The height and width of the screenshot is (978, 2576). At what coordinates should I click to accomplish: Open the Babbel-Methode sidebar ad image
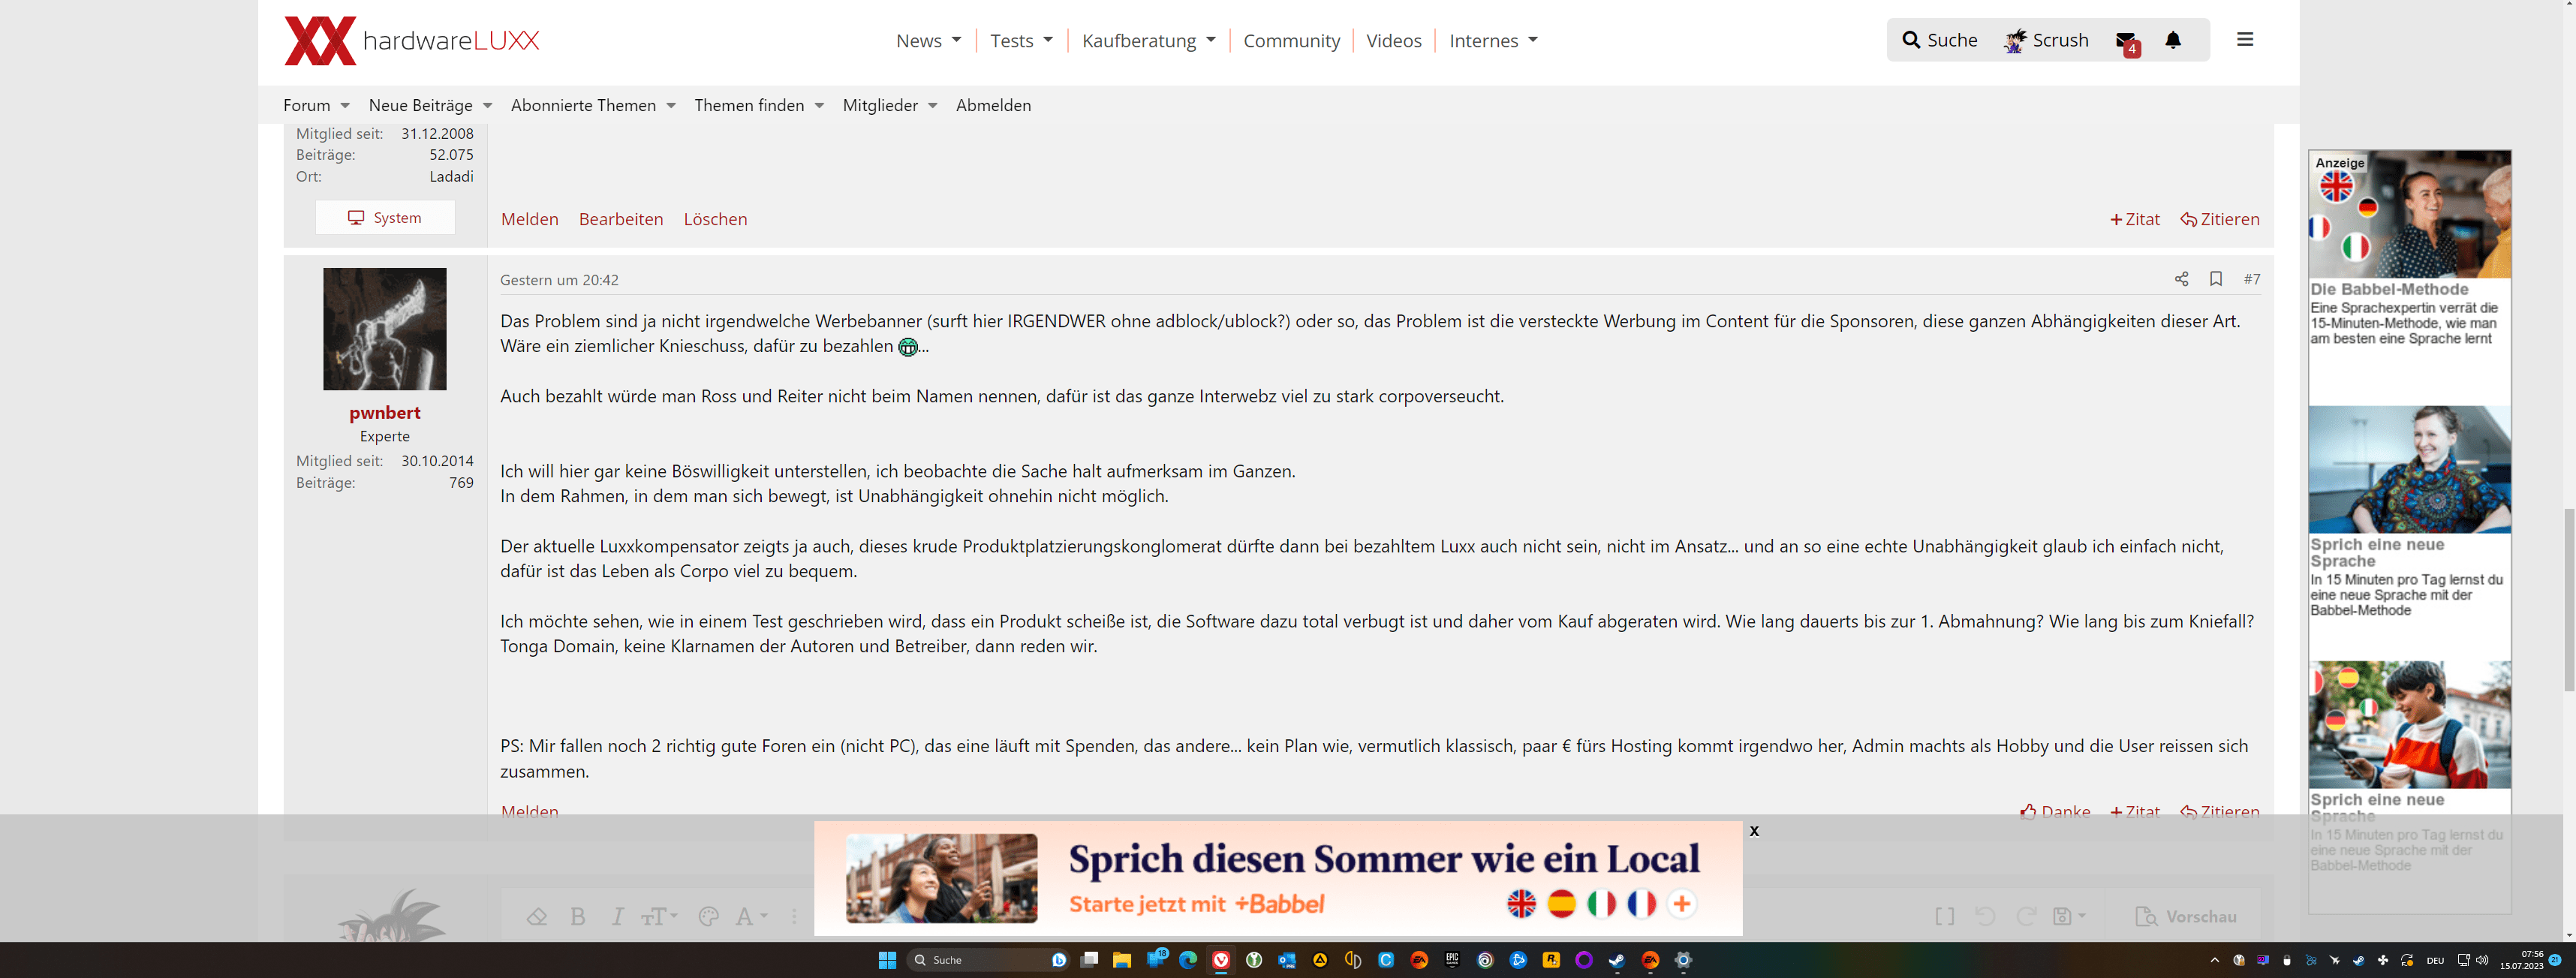[2410, 214]
